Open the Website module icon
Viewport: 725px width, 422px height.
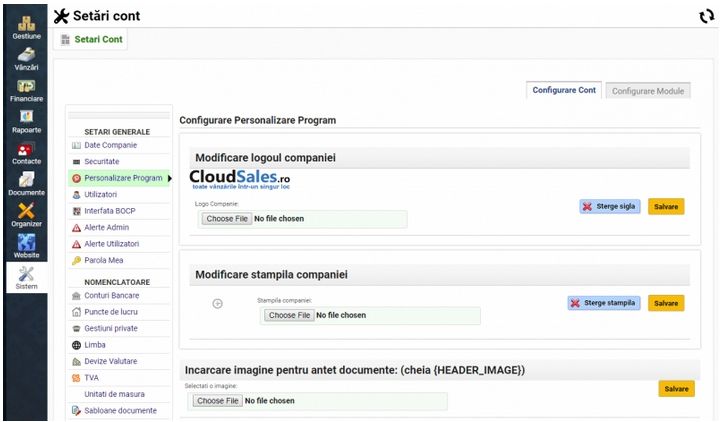pyautogui.click(x=26, y=246)
